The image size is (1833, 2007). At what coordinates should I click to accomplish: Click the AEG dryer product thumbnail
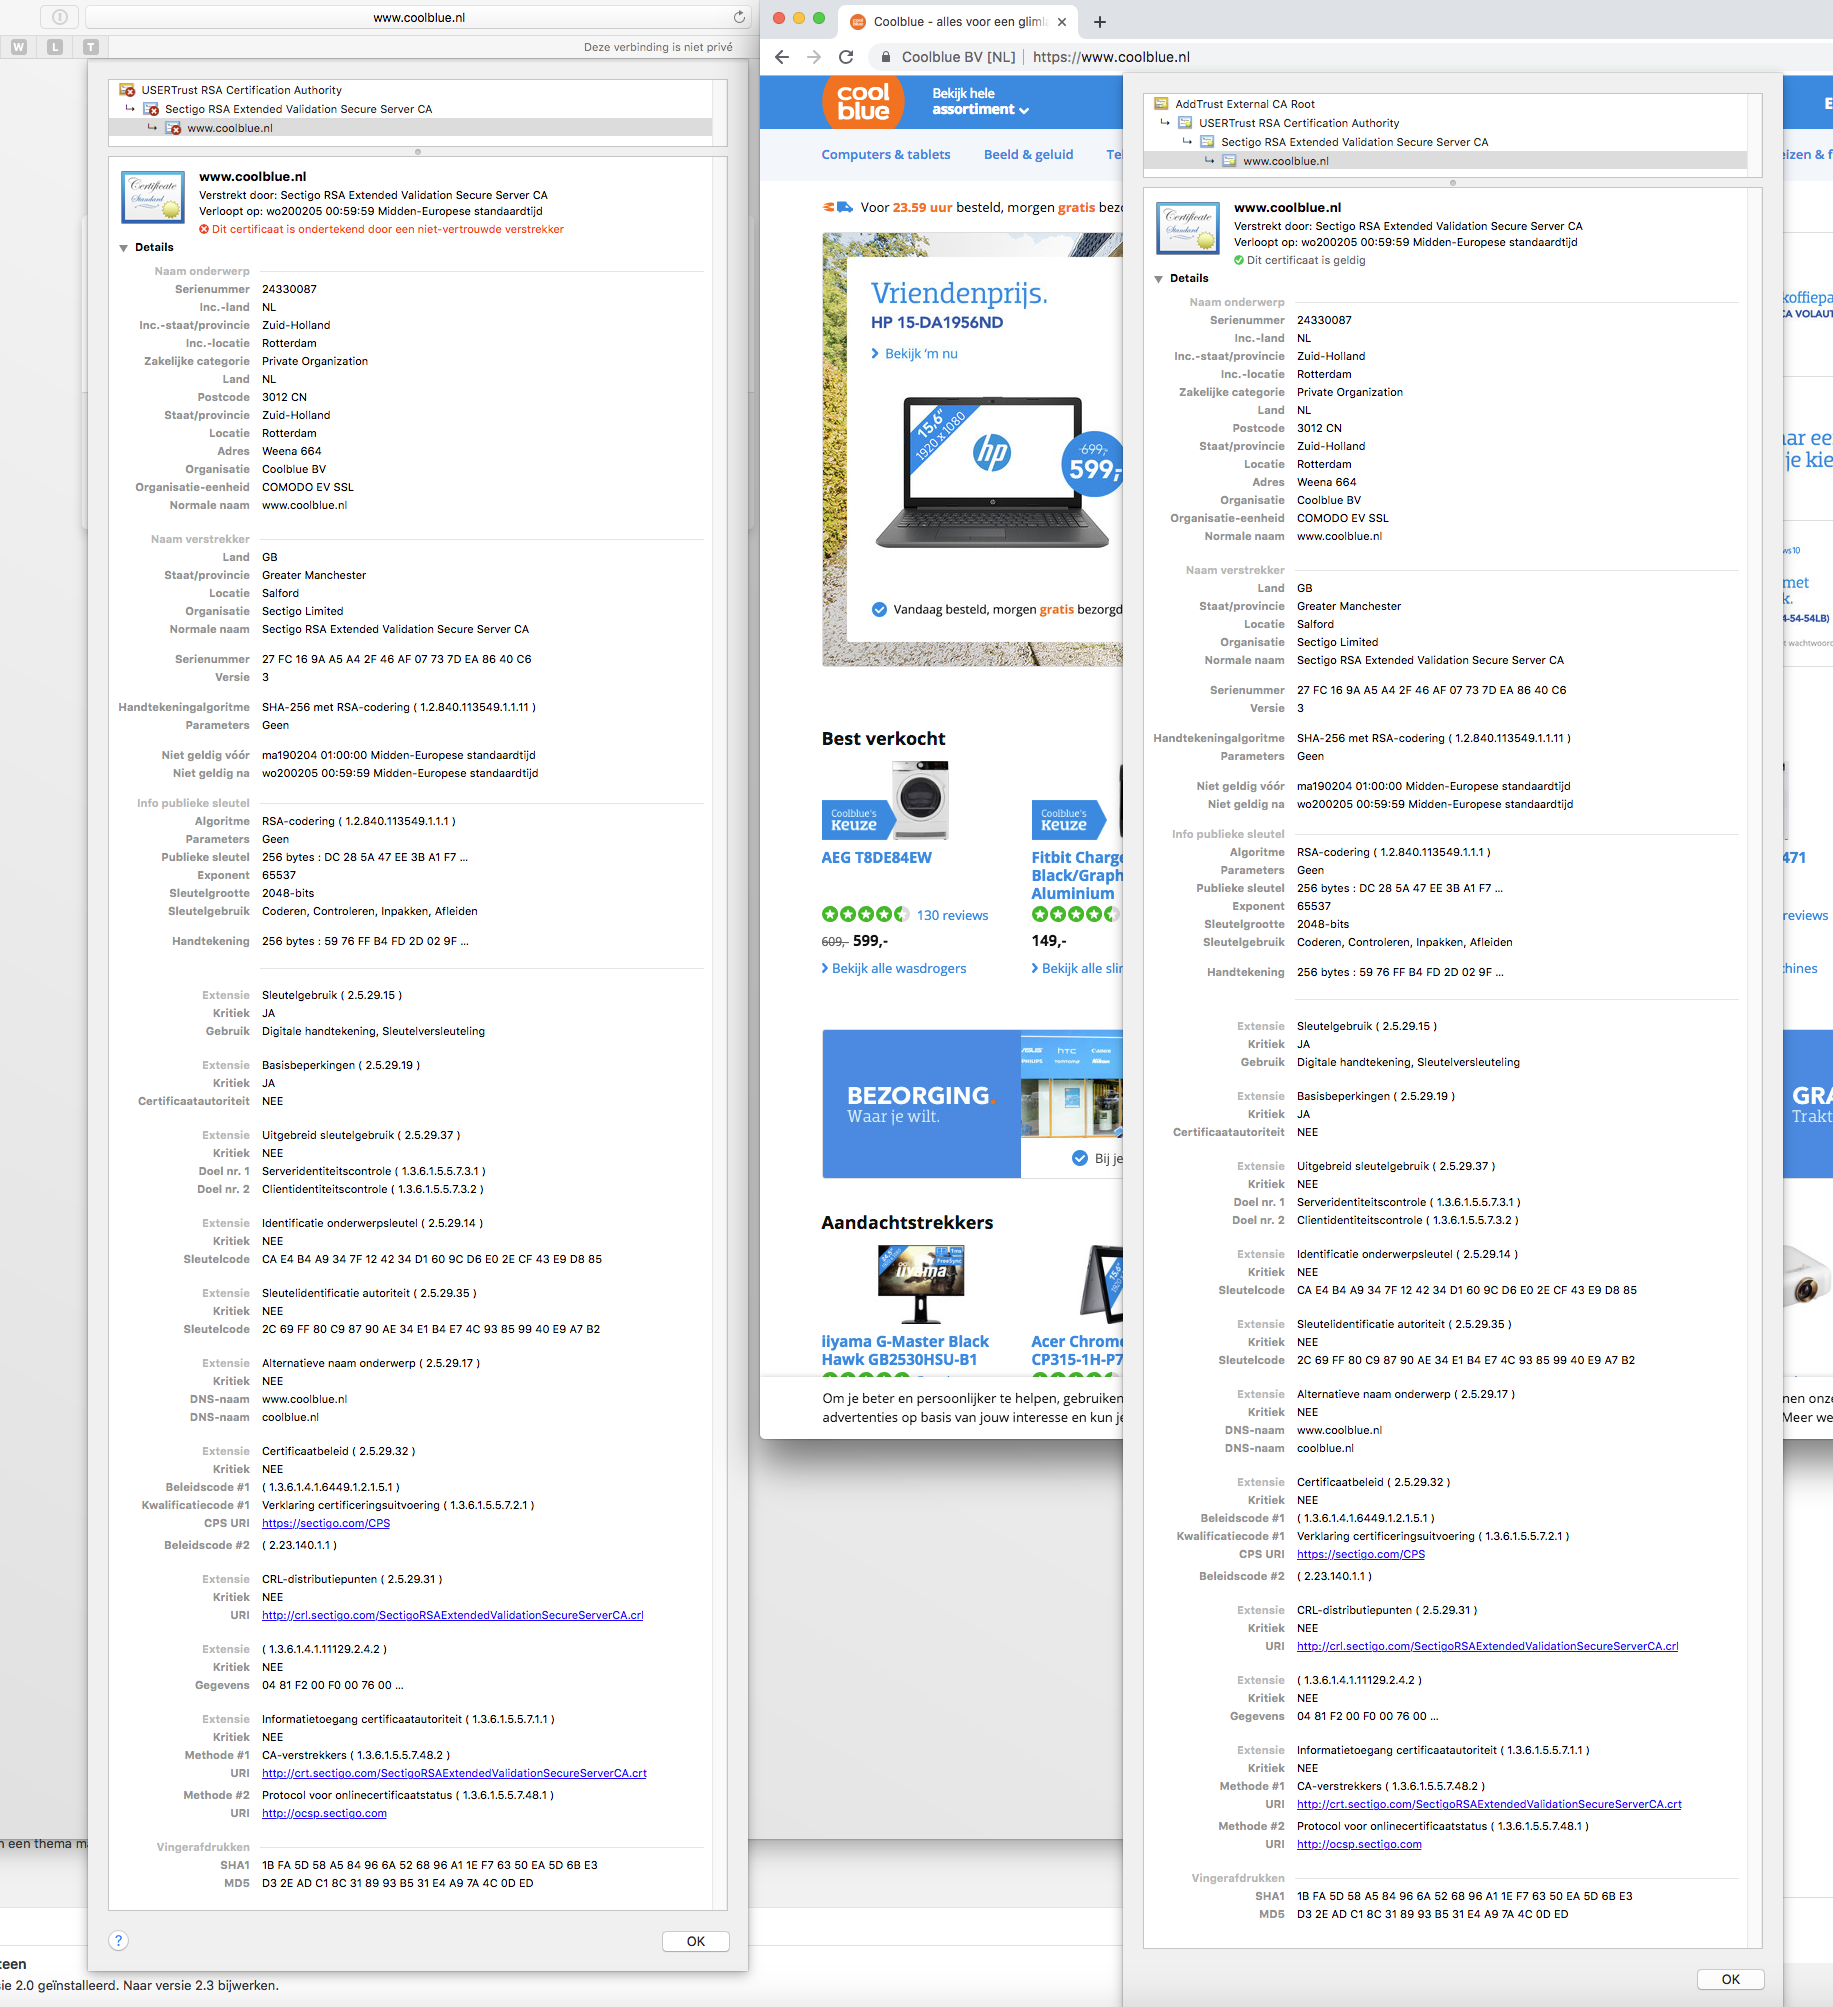pyautogui.click(x=920, y=800)
